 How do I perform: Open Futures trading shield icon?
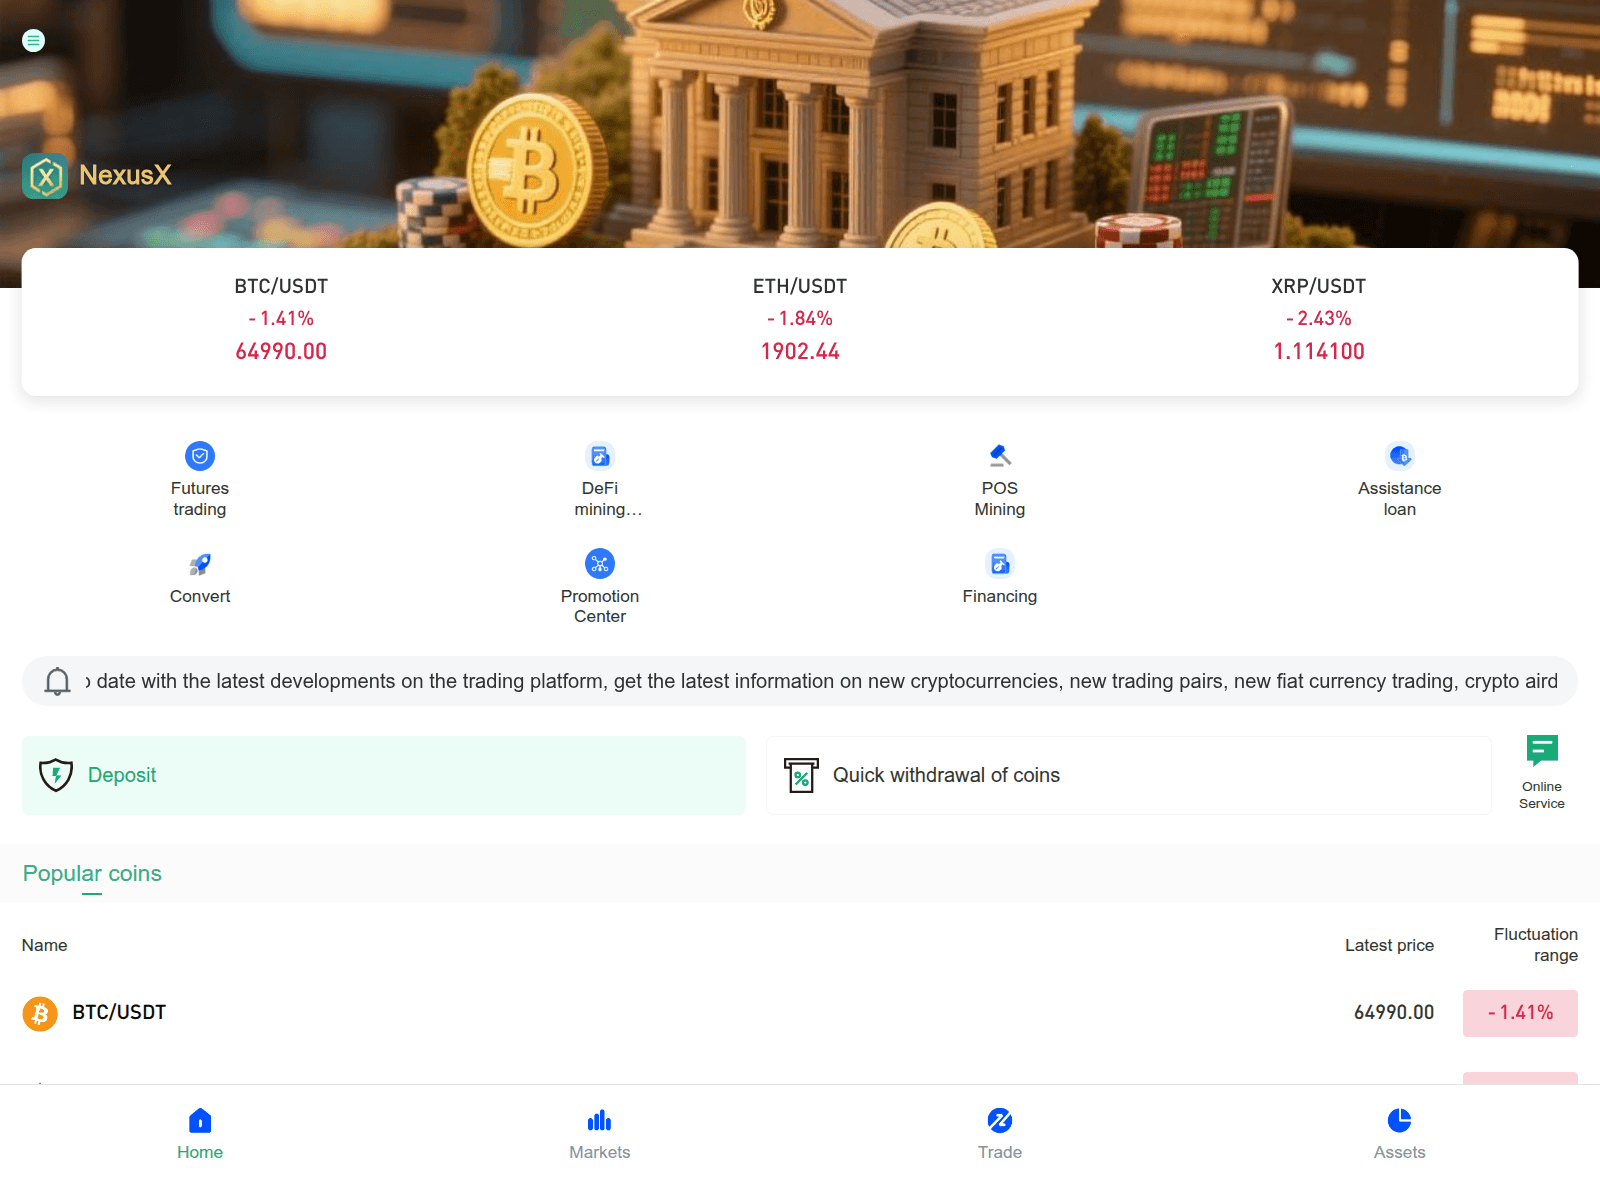[x=200, y=456]
